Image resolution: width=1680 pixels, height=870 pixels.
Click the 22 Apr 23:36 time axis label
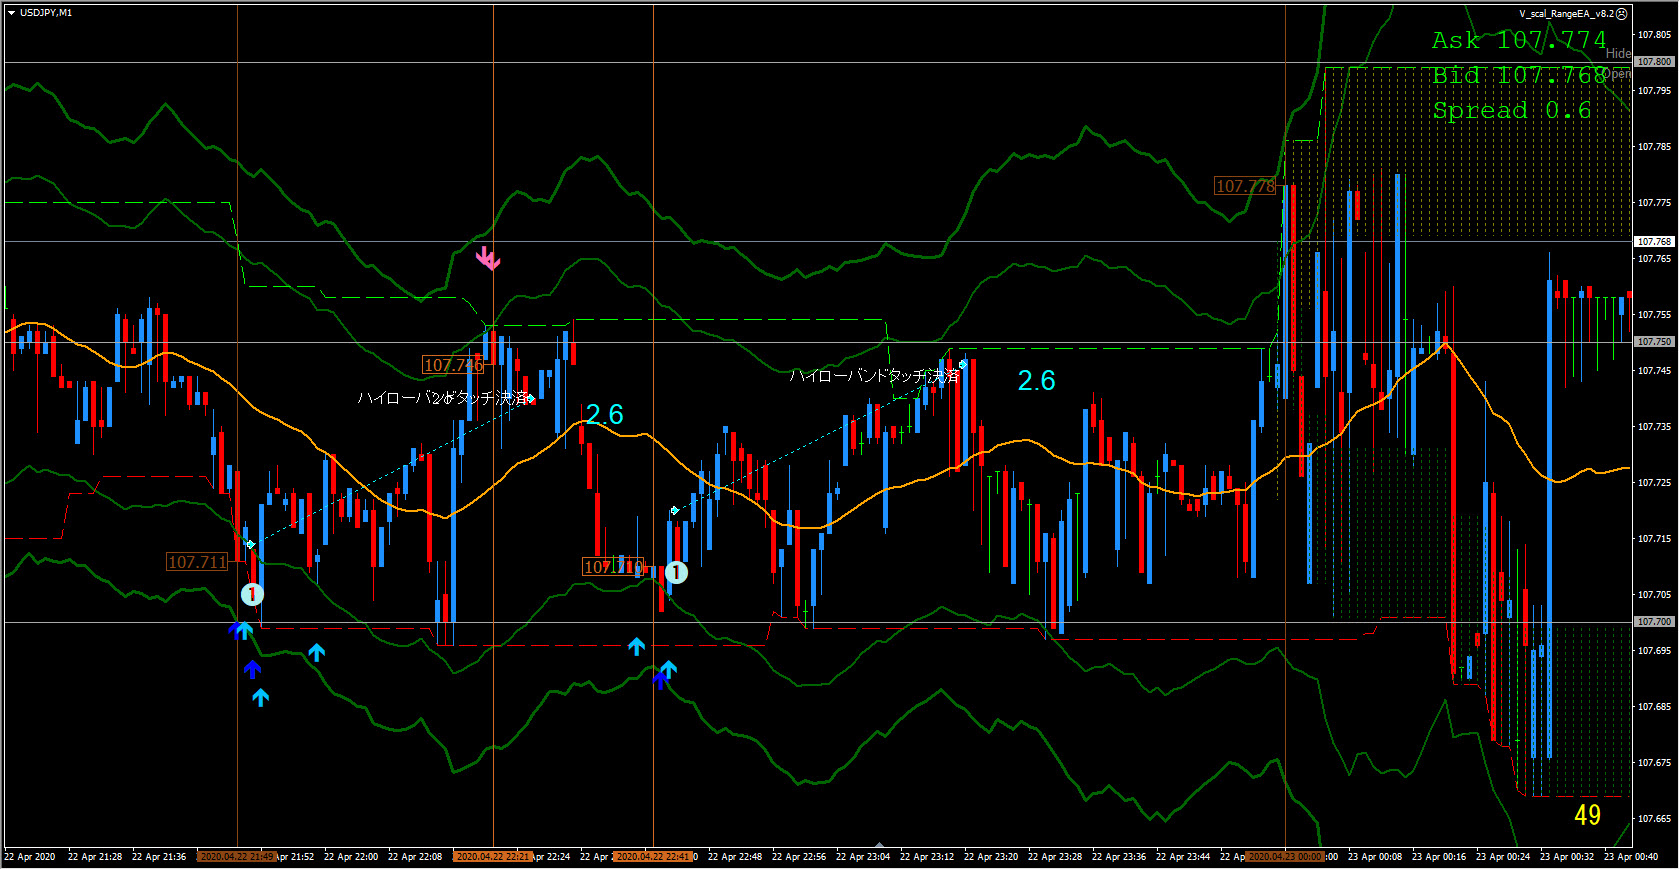pyautogui.click(x=1119, y=857)
